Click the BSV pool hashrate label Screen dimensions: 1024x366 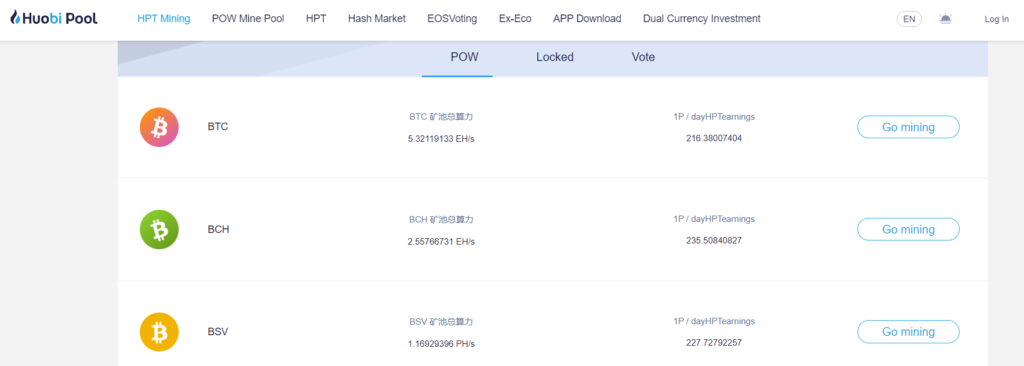pos(441,322)
